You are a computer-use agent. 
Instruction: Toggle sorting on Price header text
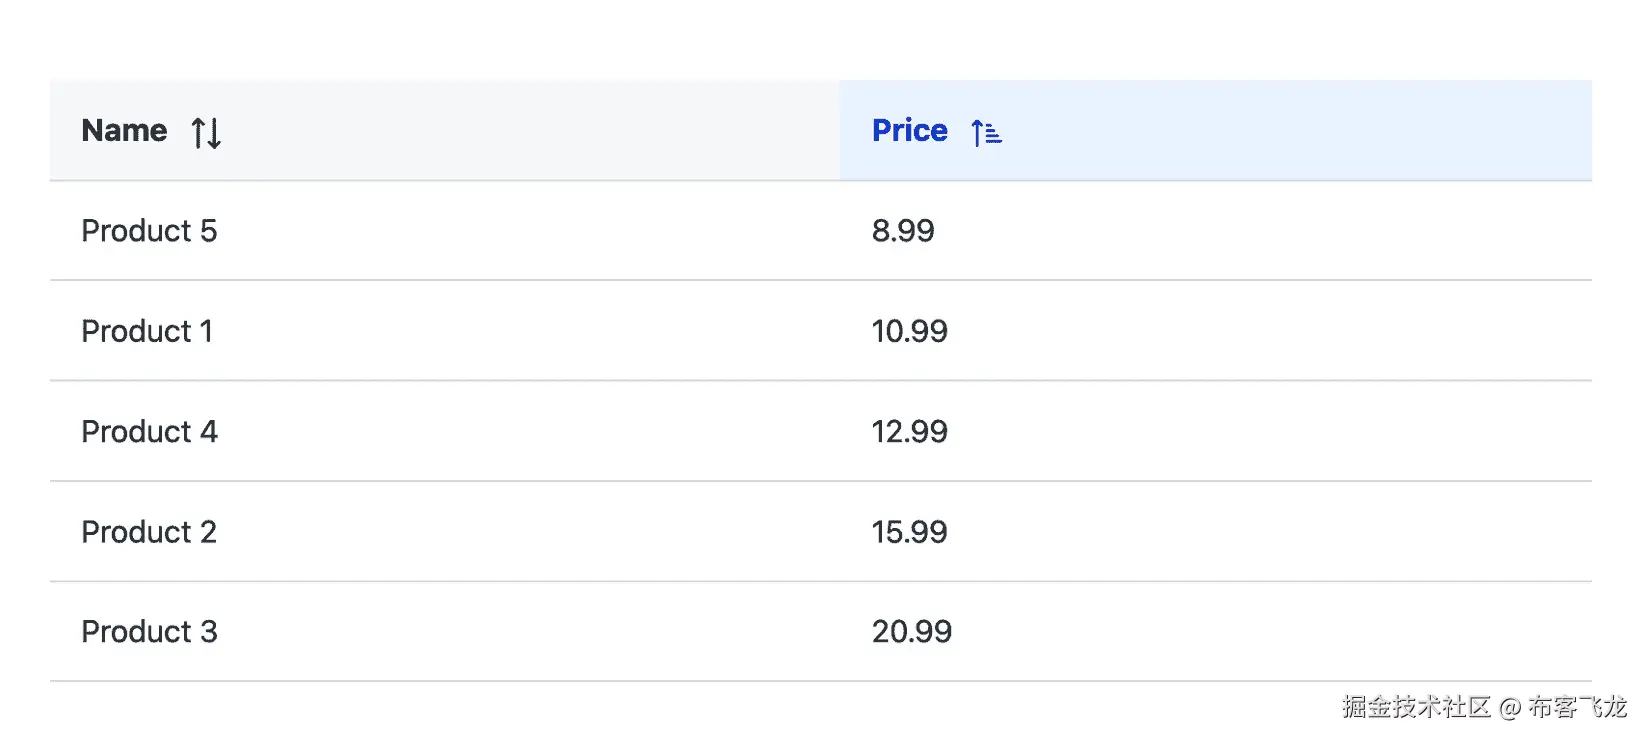point(909,130)
